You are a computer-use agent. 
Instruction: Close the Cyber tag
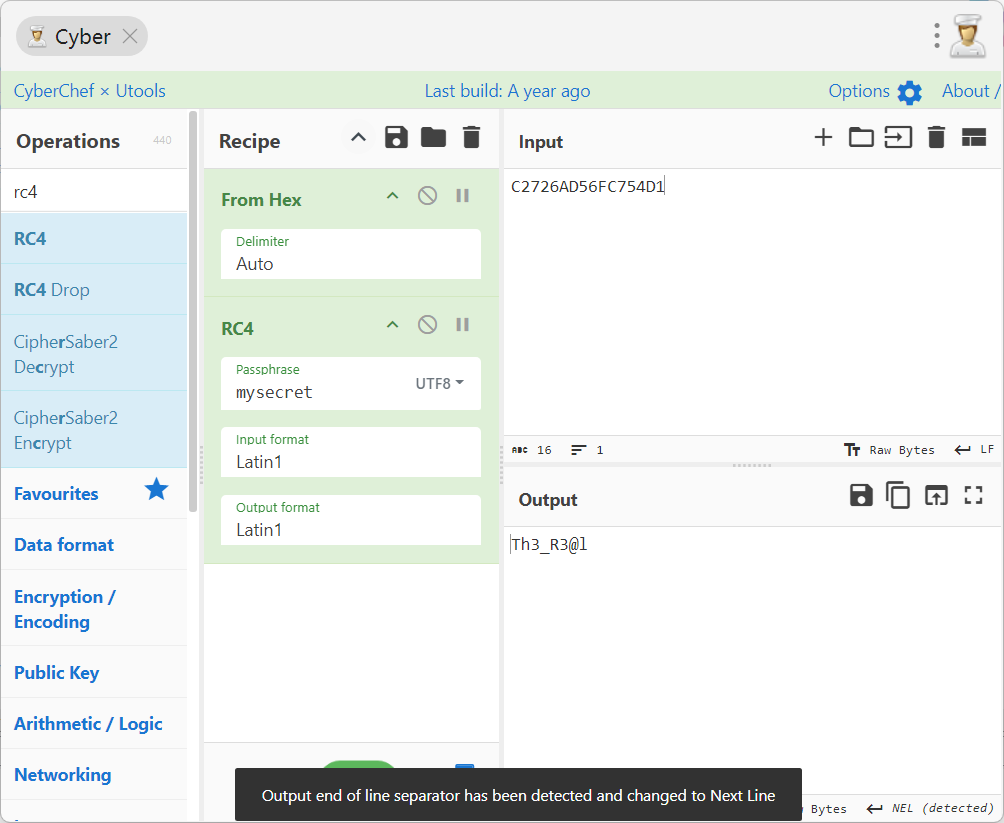[130, 37]
